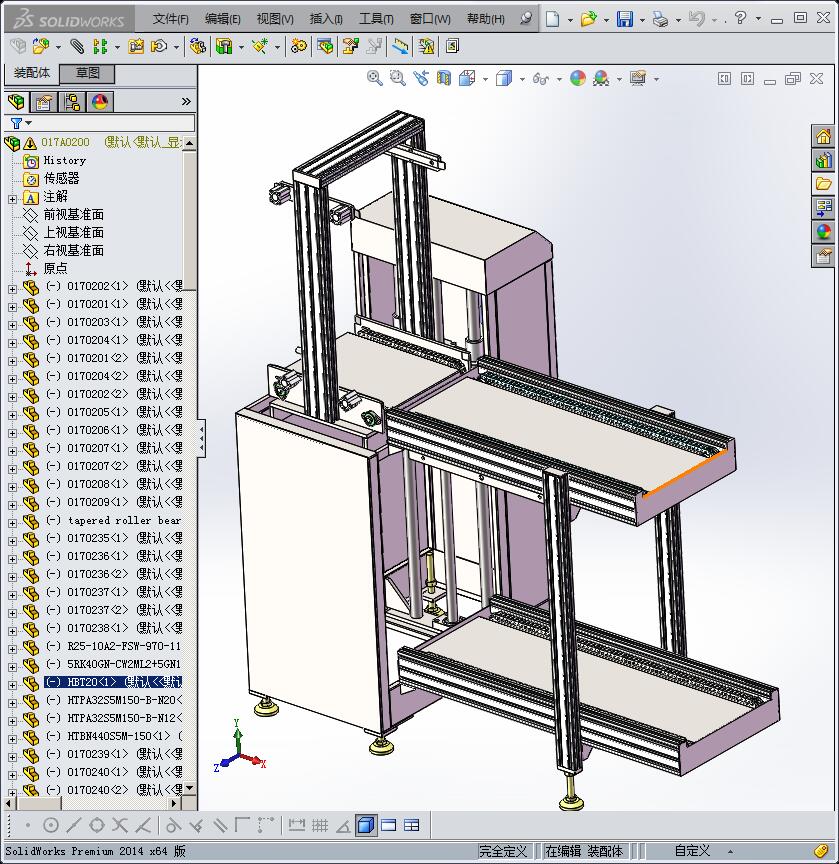839x864 pixels.
Task: Expand the 注解 annotations folder
Action: point(12,197)
